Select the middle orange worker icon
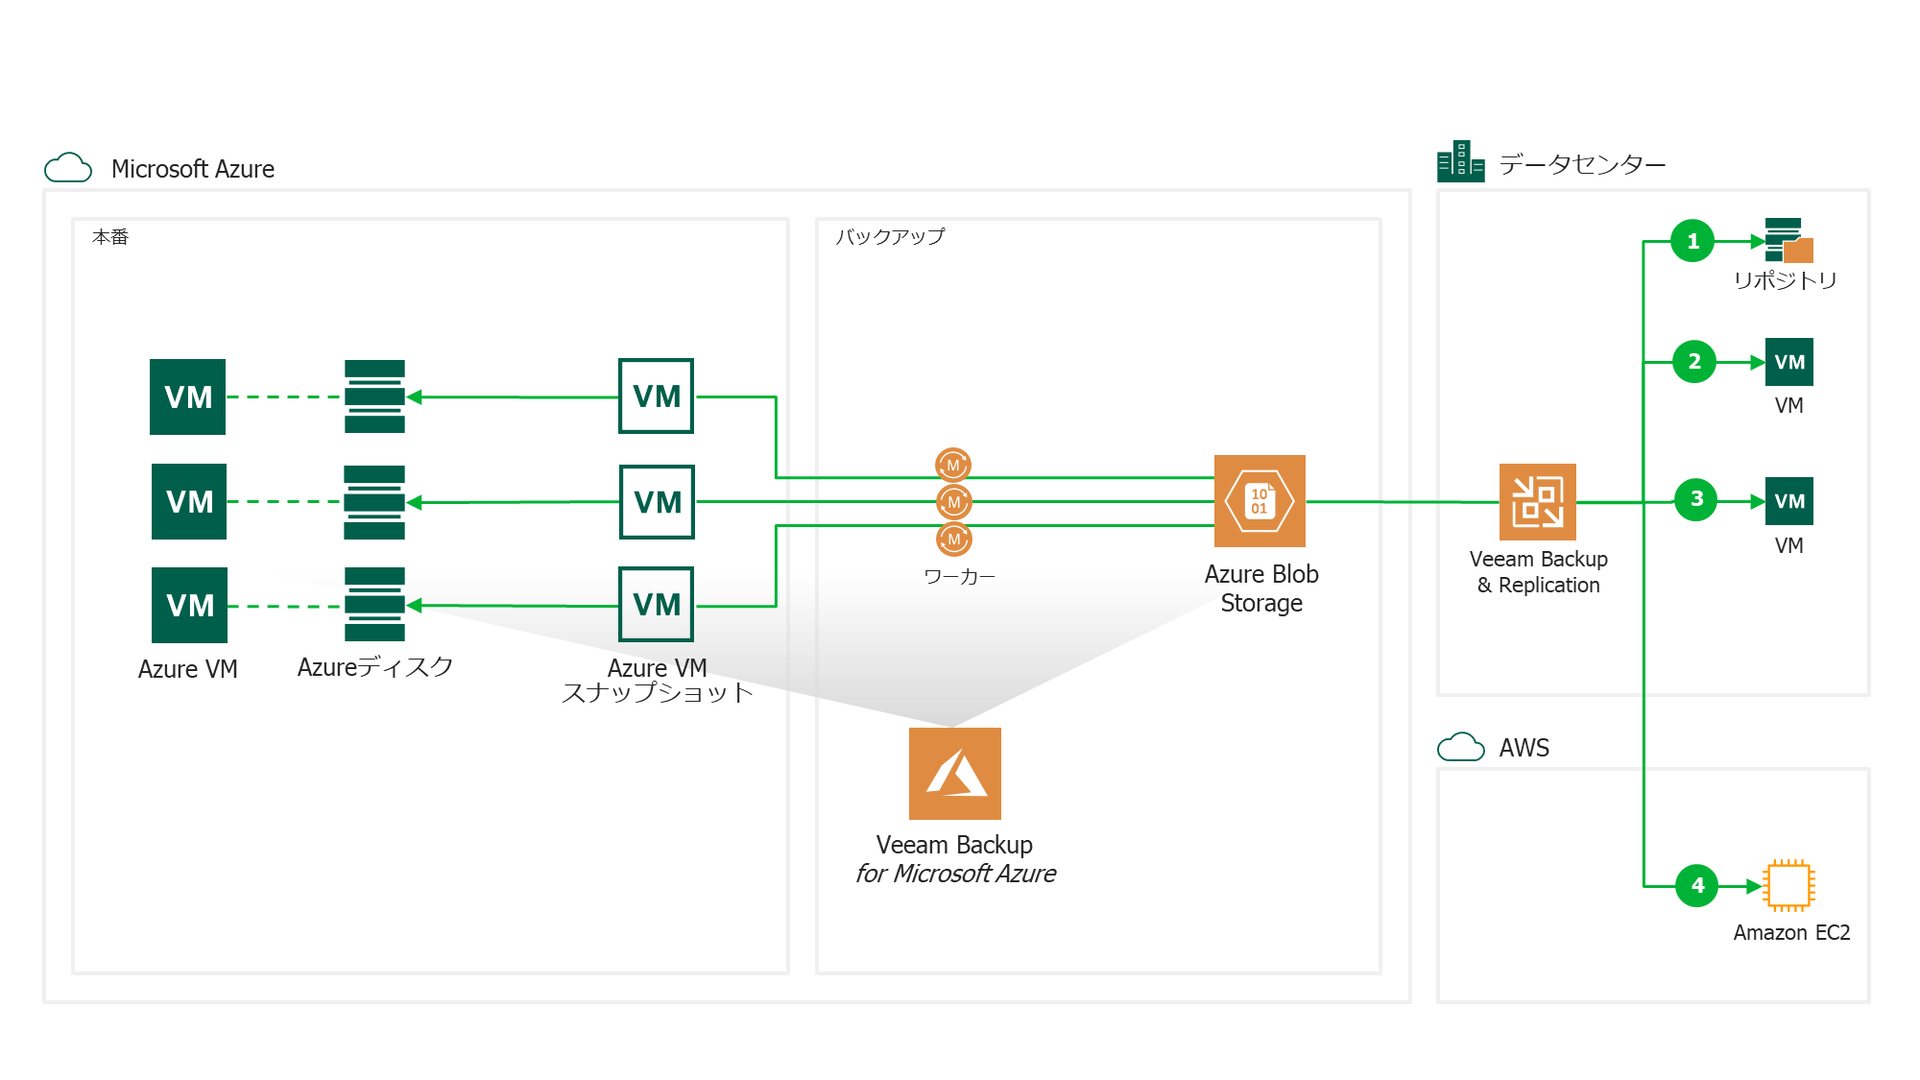This screenshot has height=1080, width=1920. (954, 502)
